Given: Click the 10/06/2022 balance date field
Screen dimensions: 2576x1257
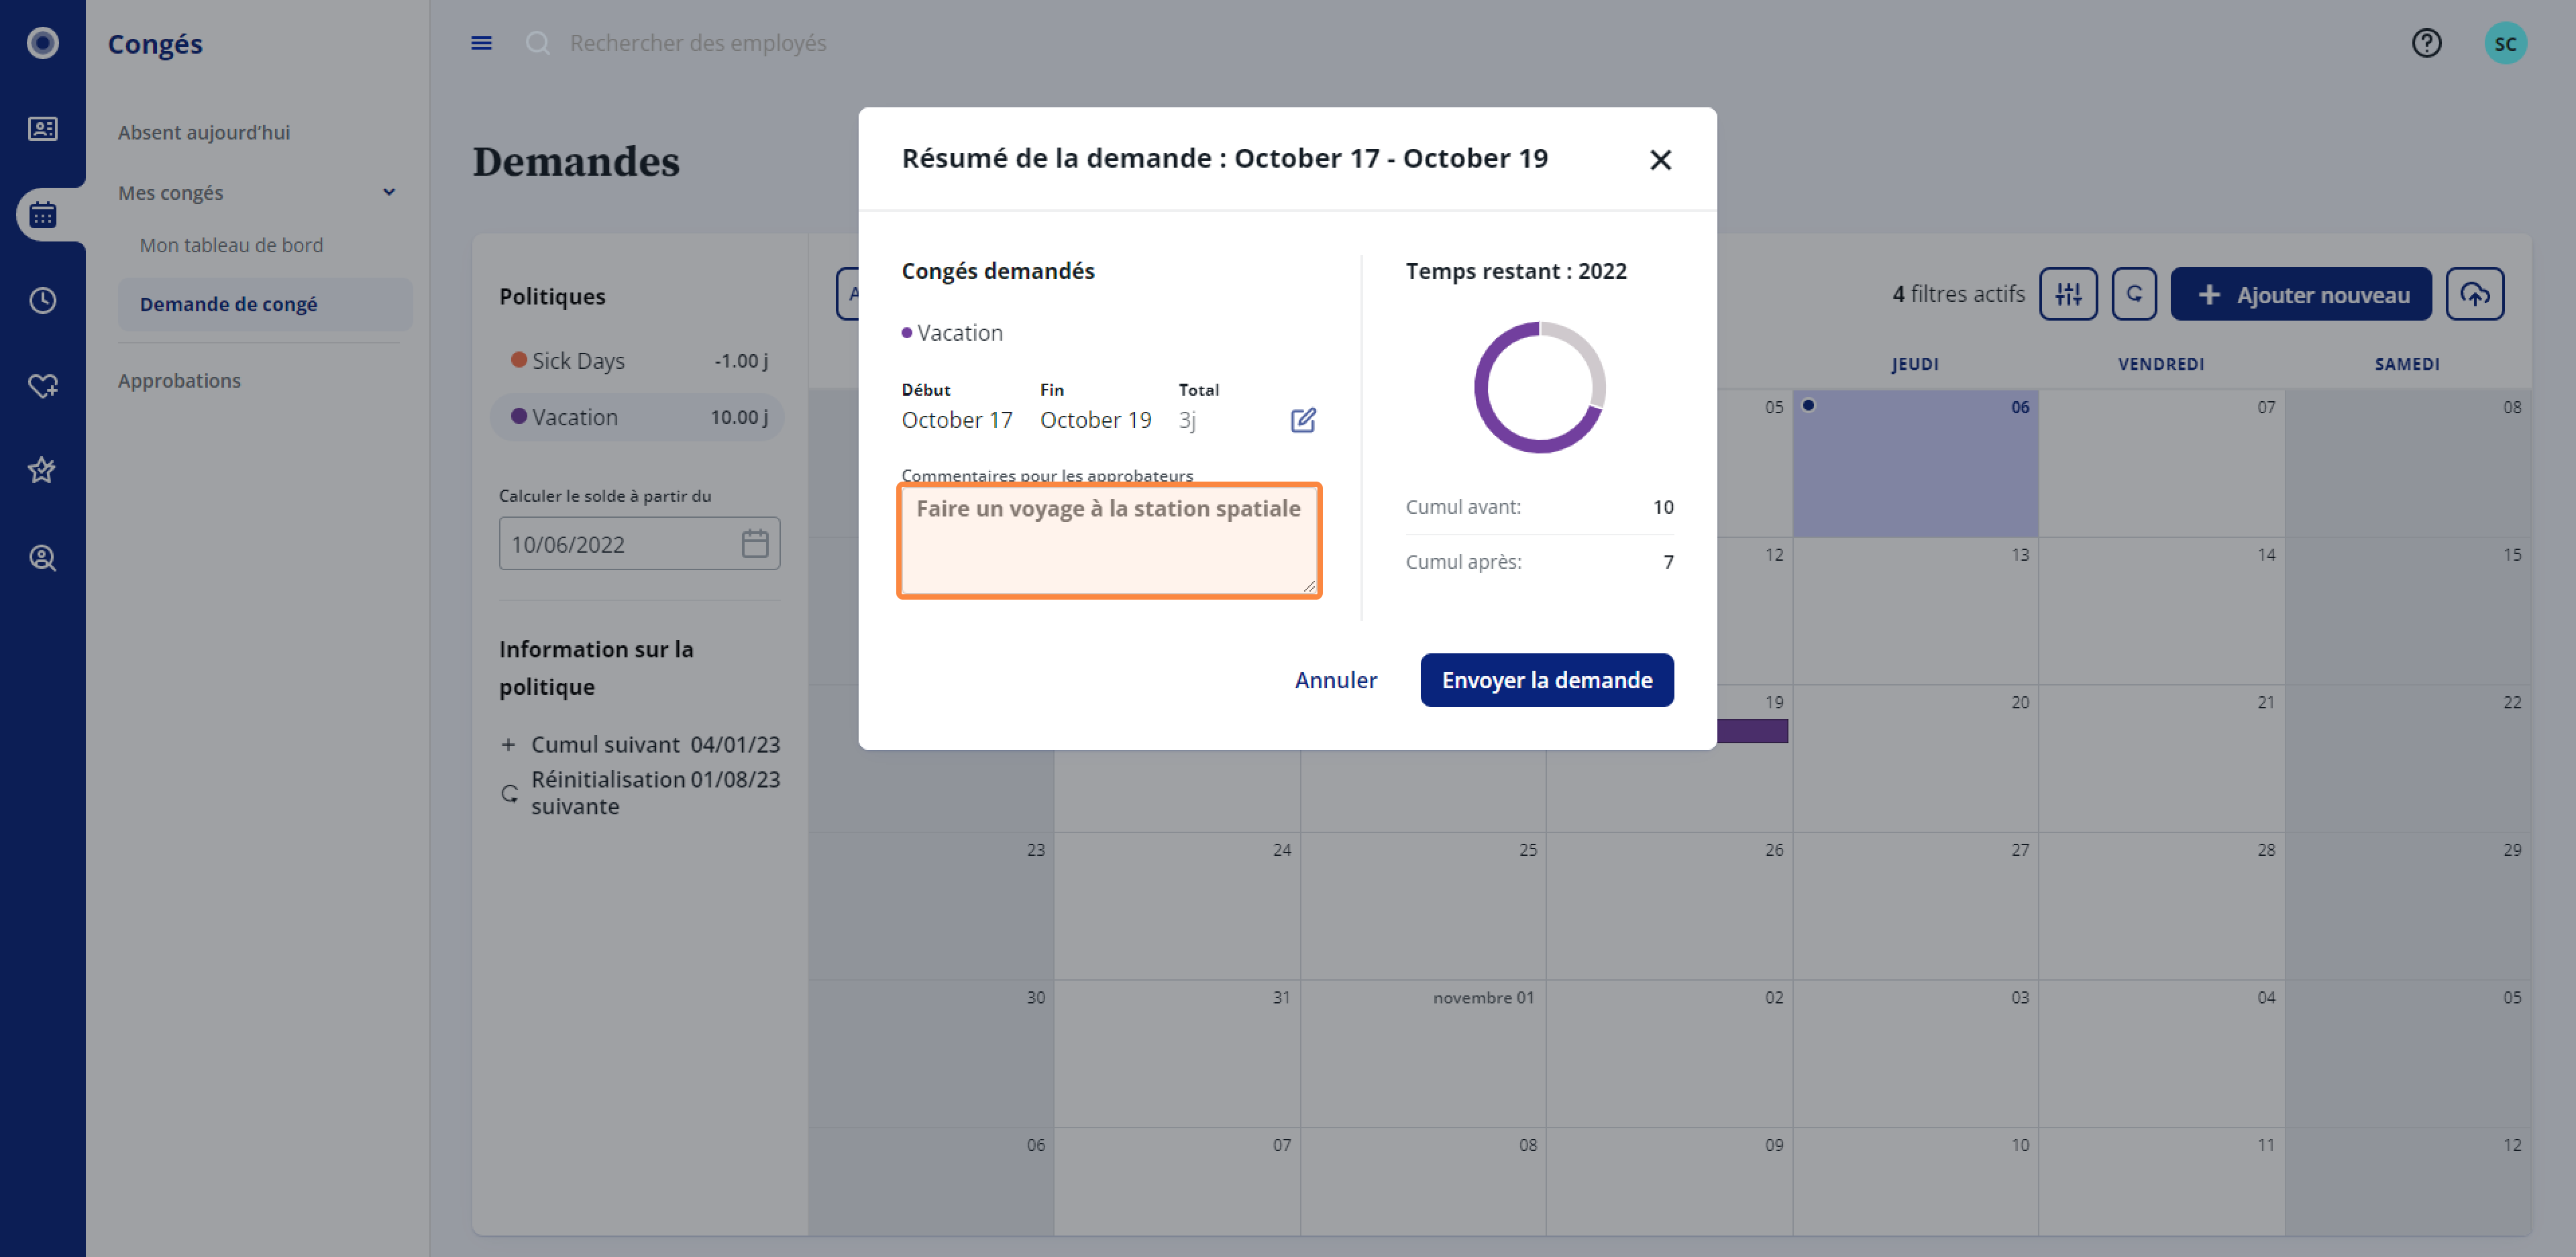Looking at the screenshot, I should pos(639,544).
